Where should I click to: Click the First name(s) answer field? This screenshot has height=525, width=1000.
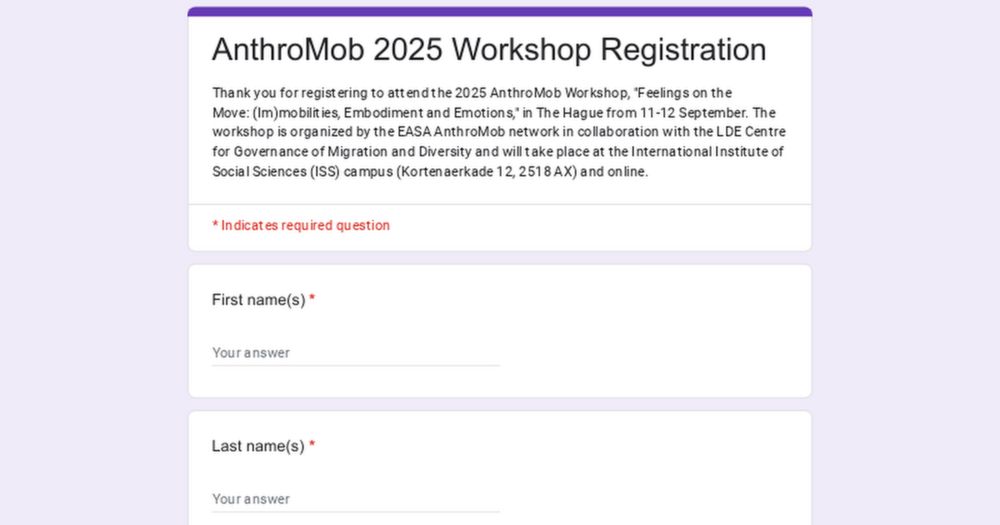pyautogui.click(x=355, y=353)
